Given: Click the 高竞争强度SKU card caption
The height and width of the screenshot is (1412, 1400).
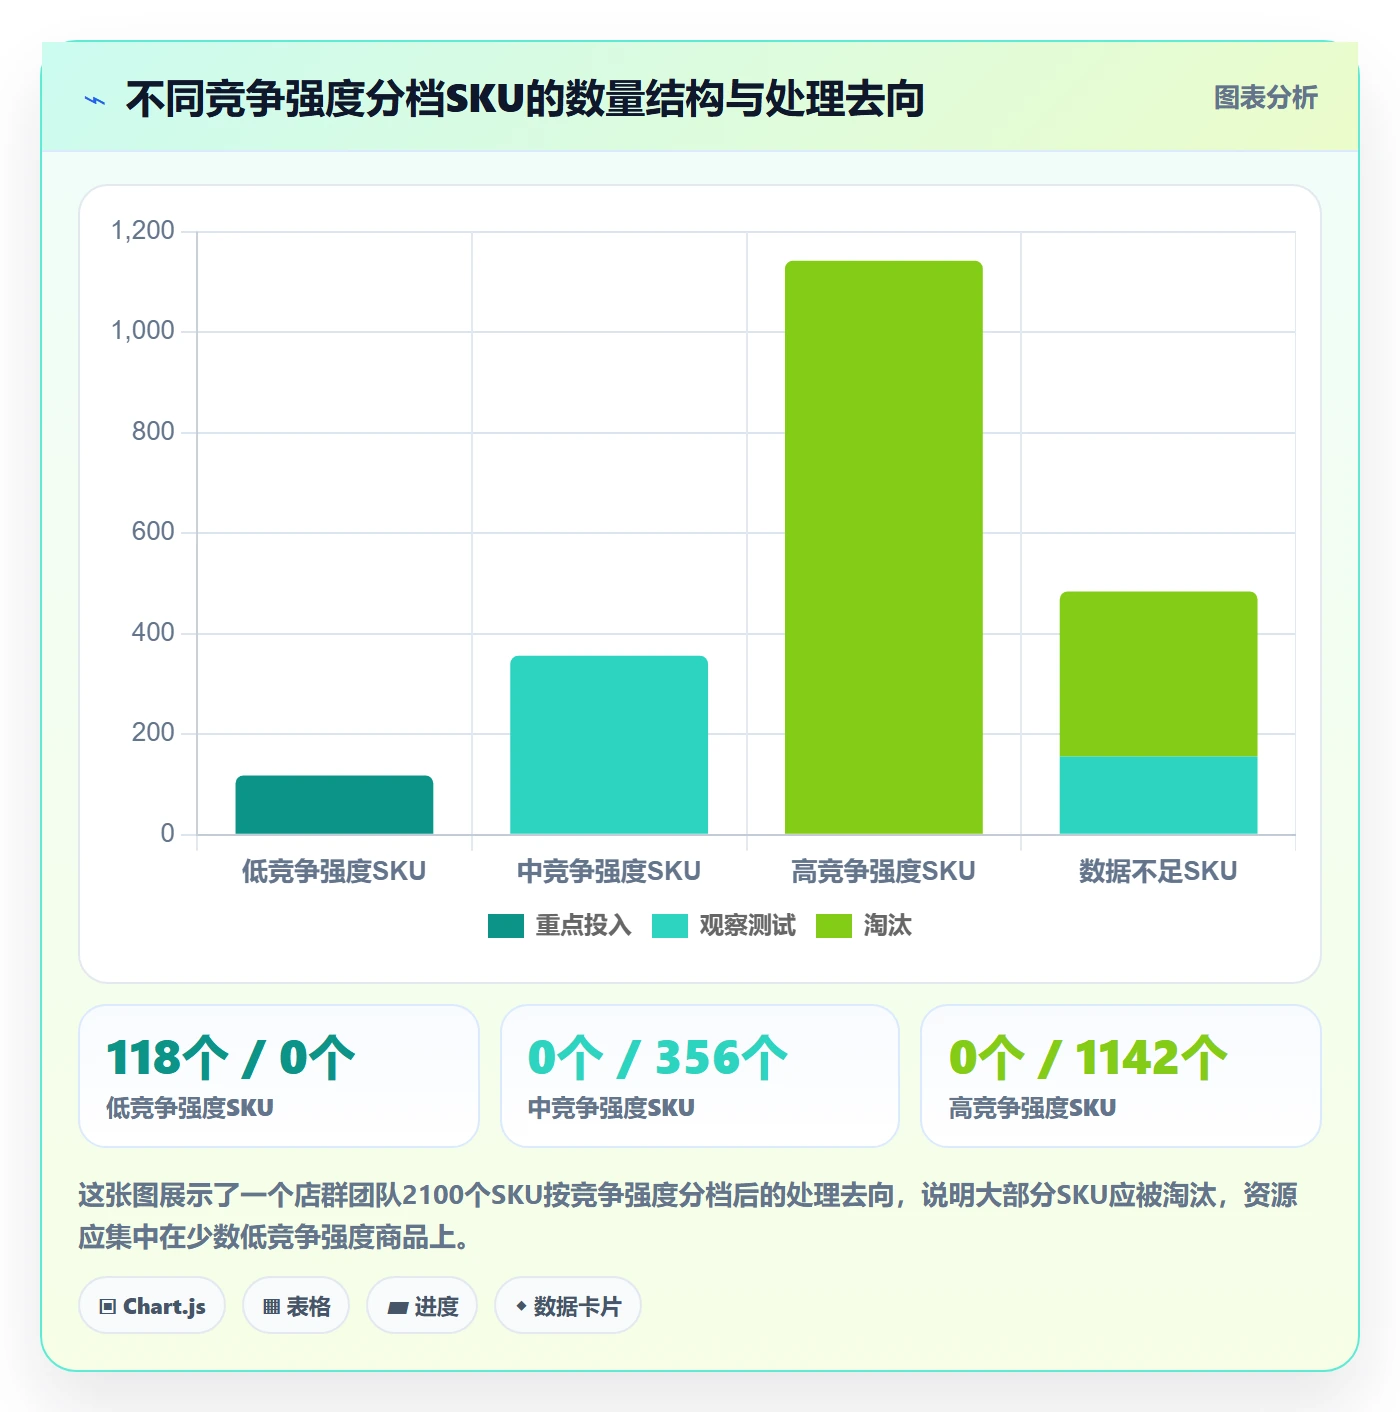Looking at the screenshot, I should click(x=1032, y=1108).
